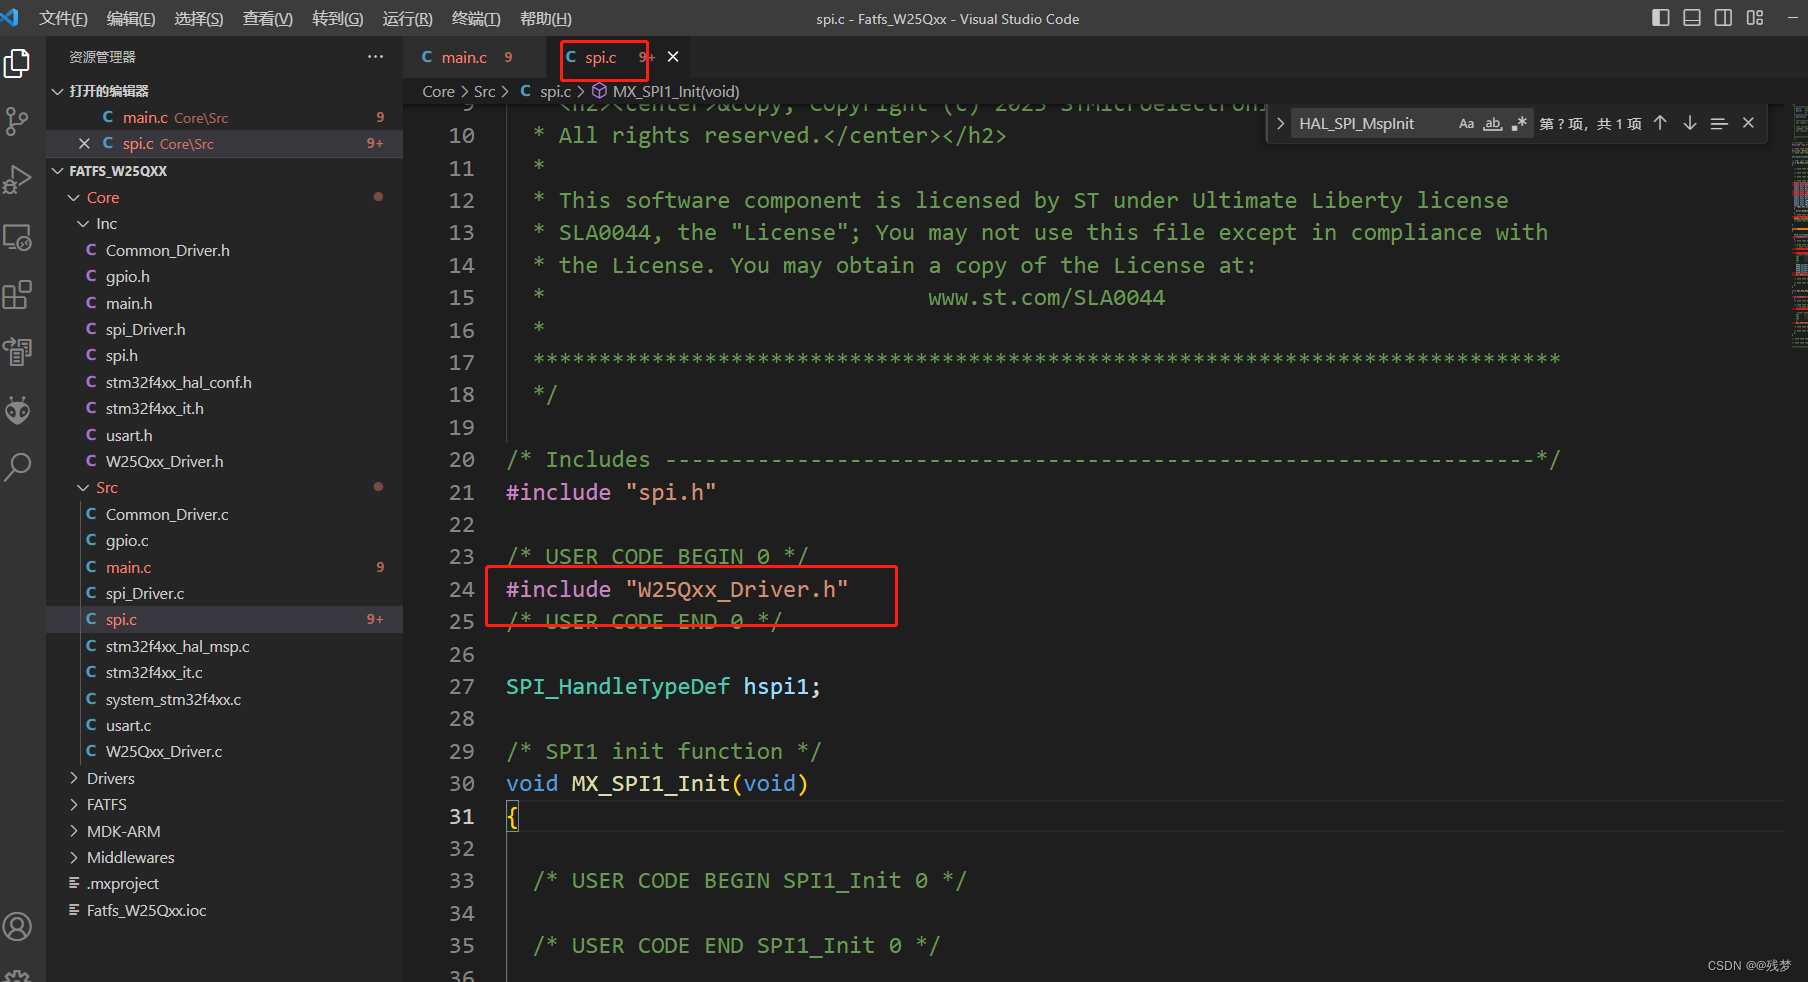Image resolution: width=1808 pixels, height=982 pixels.
Task: Expand the Drivers folder
Action: coord(225,778)
